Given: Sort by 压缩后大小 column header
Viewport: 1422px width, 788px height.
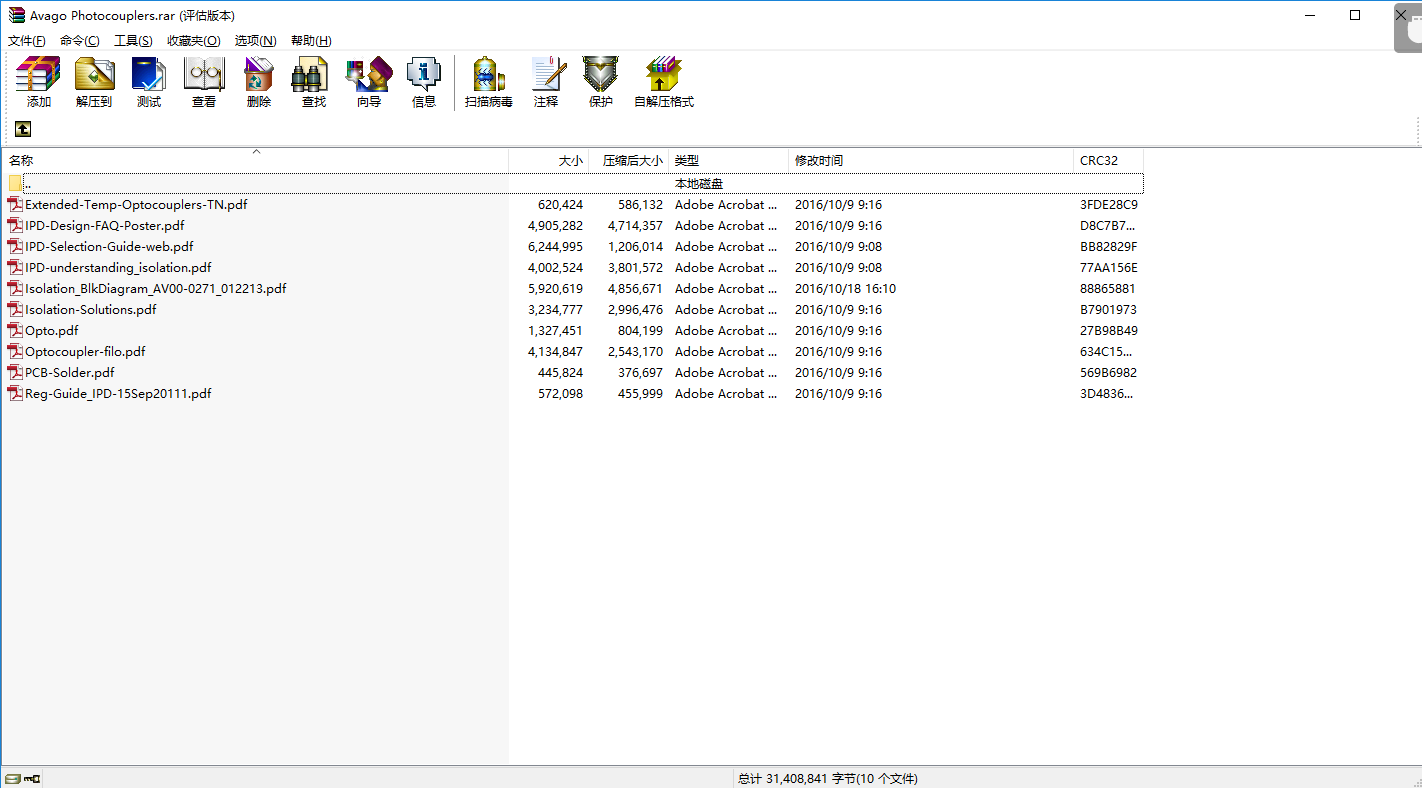Looking at the screenshot, I should tap(629, 160).
